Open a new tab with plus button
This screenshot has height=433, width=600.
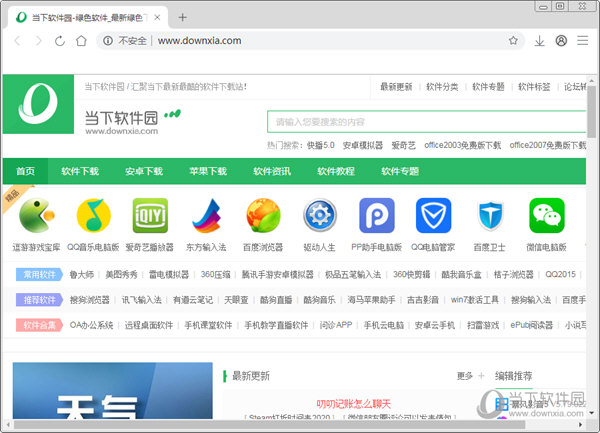coord(183,18)
